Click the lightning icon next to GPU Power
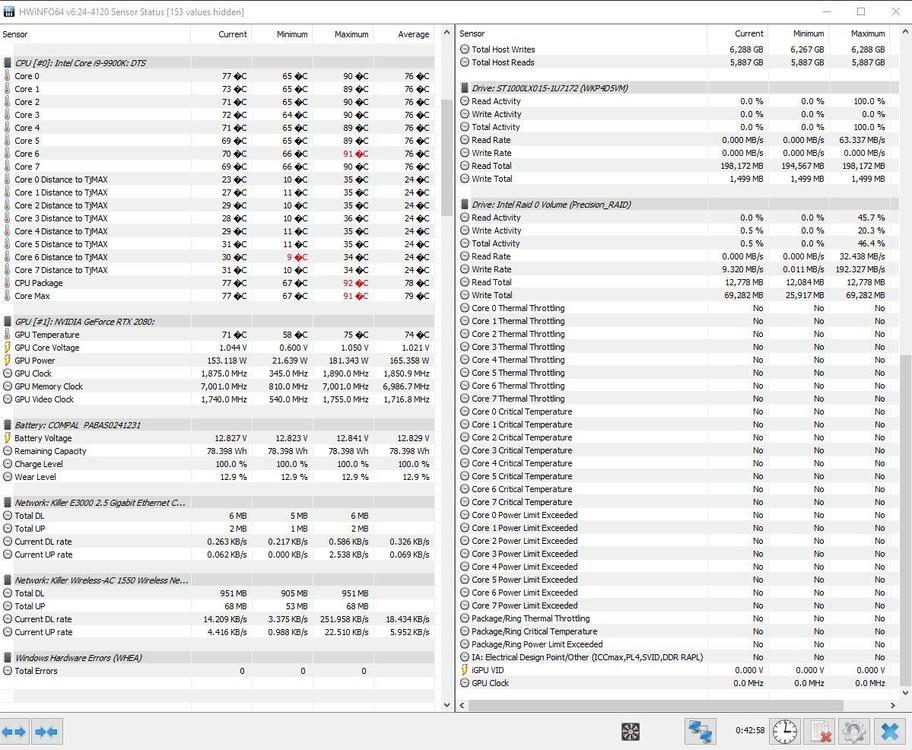The width and height of the screenshot is (912, 750). tap(7, 361)
